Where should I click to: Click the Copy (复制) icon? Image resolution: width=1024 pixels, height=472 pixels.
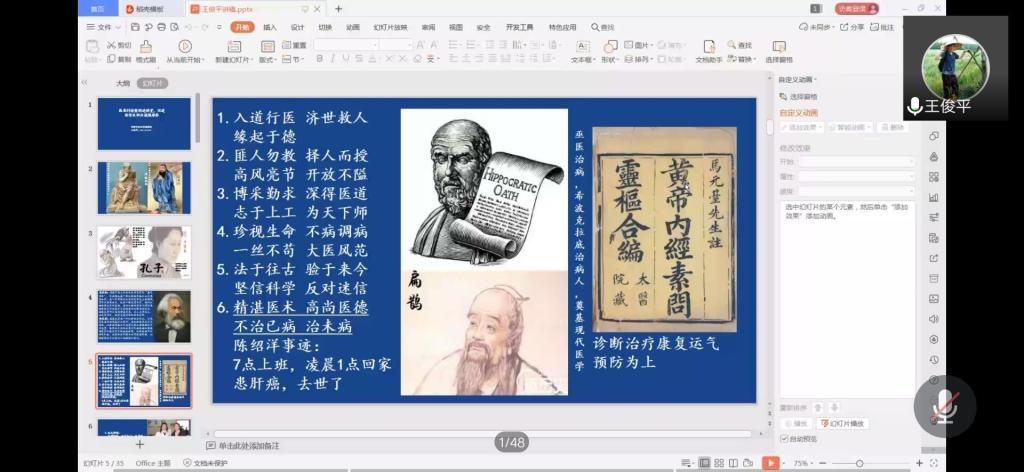[110, 59]
